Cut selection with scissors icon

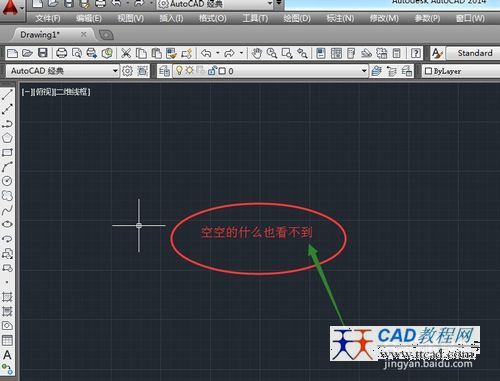point(126,53)
